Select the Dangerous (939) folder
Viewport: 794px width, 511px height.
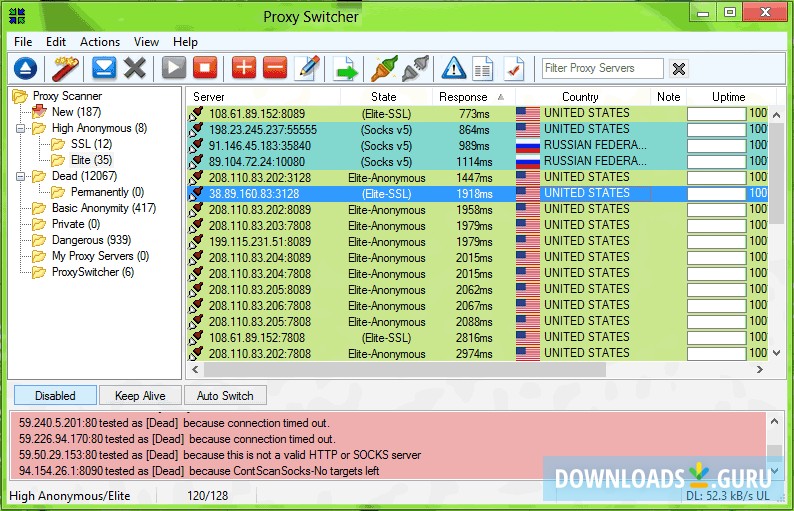point(91,240)
